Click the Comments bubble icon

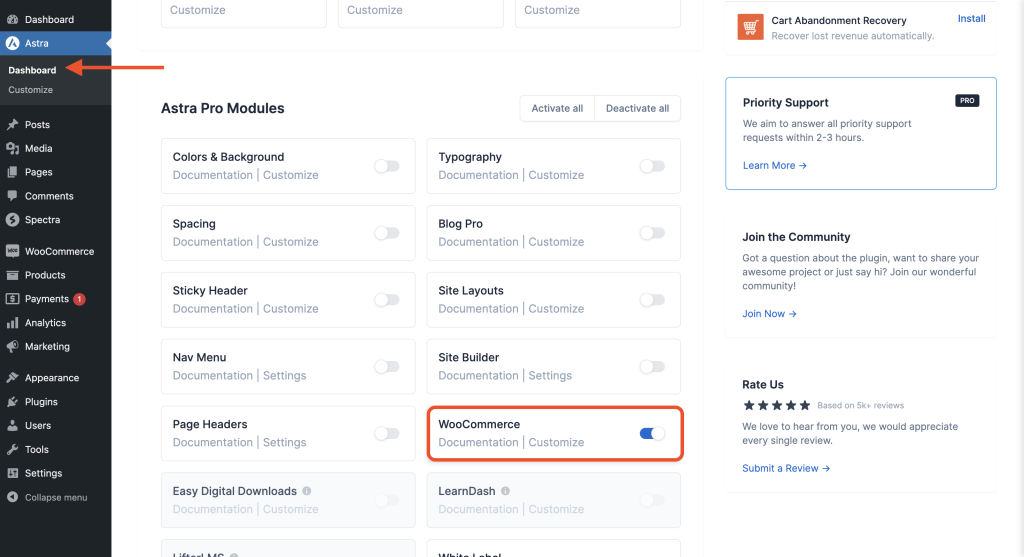(12, 196)
